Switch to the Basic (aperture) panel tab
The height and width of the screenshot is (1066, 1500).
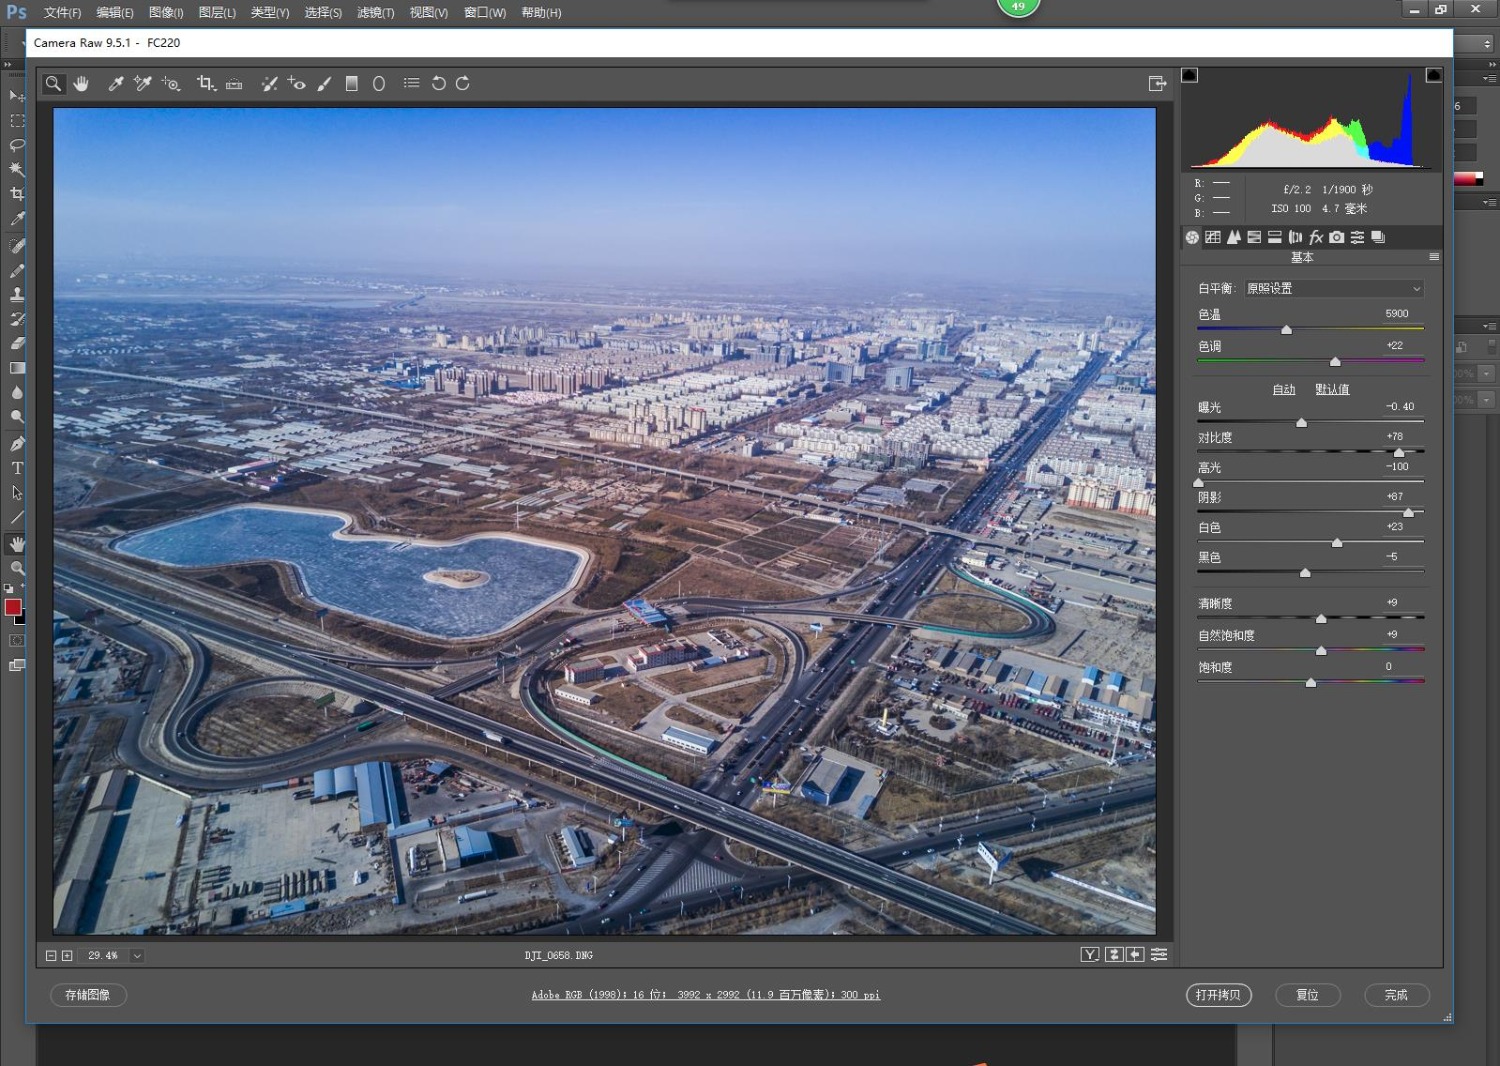[x=1192, y=237]
